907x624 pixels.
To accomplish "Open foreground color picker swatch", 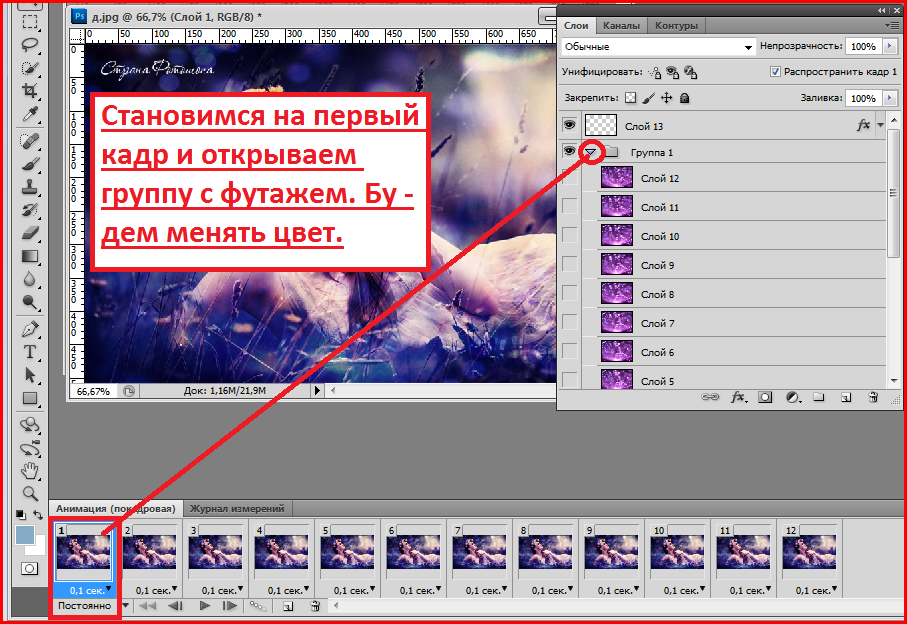I will 25,535.
